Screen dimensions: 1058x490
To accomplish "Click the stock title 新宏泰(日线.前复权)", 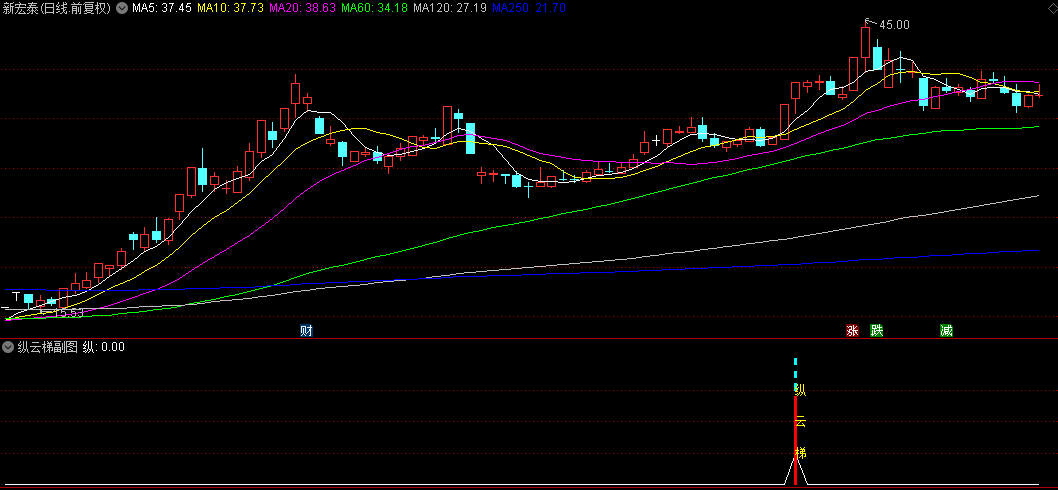I will pos(56,8).
